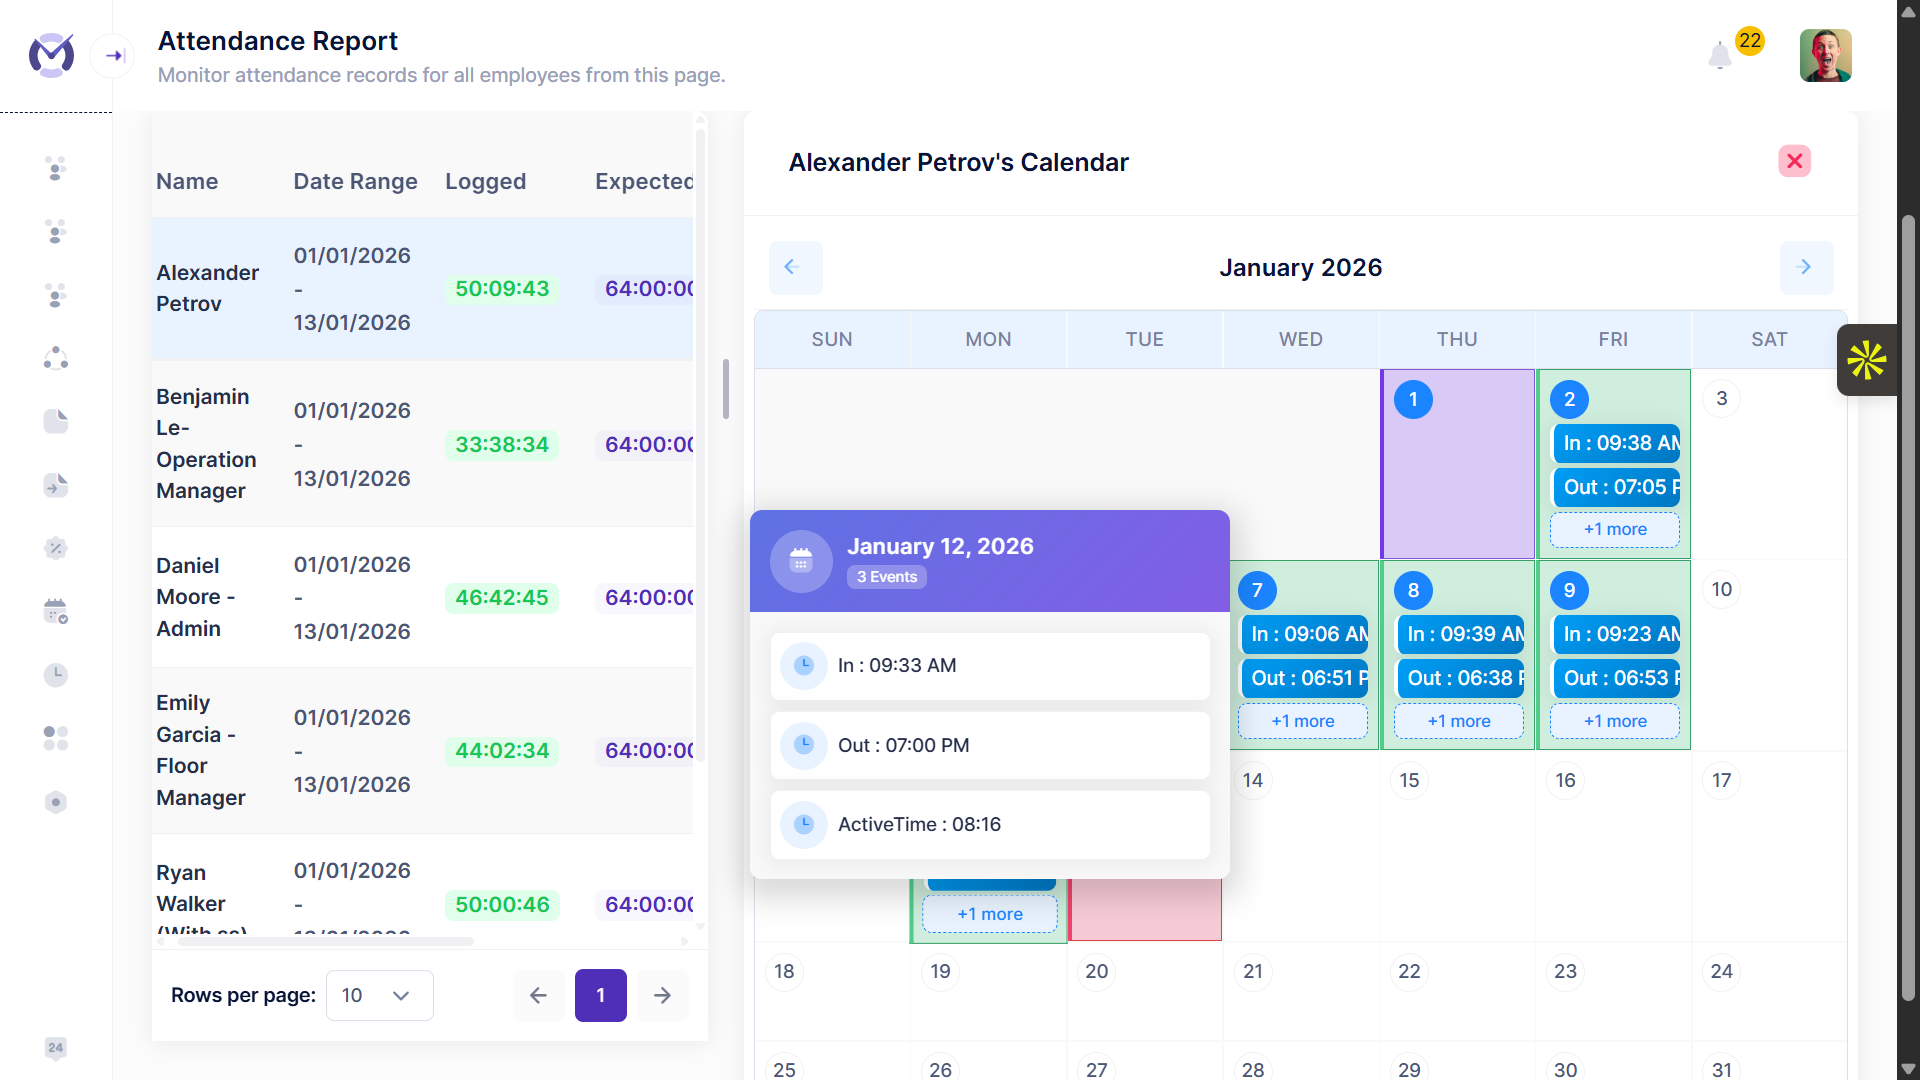Open the notification bell with 22 alerts
This screenshot has width=1920, height=1080.
pos(1719,55)
